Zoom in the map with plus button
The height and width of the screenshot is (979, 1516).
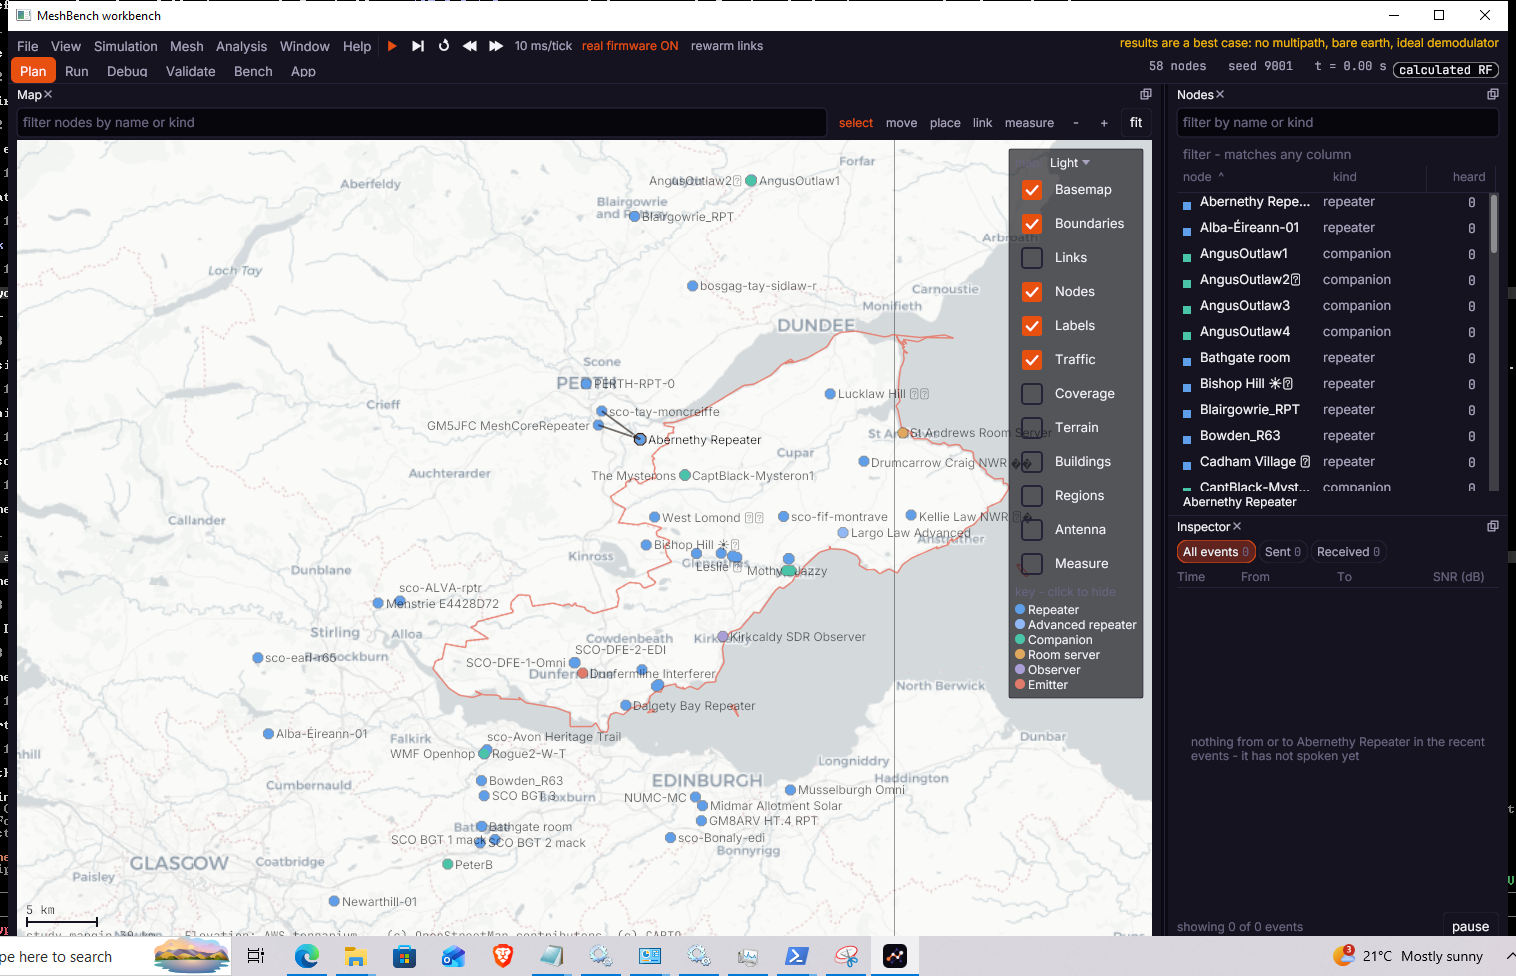pyautogui.click(x=1104, y=123)
